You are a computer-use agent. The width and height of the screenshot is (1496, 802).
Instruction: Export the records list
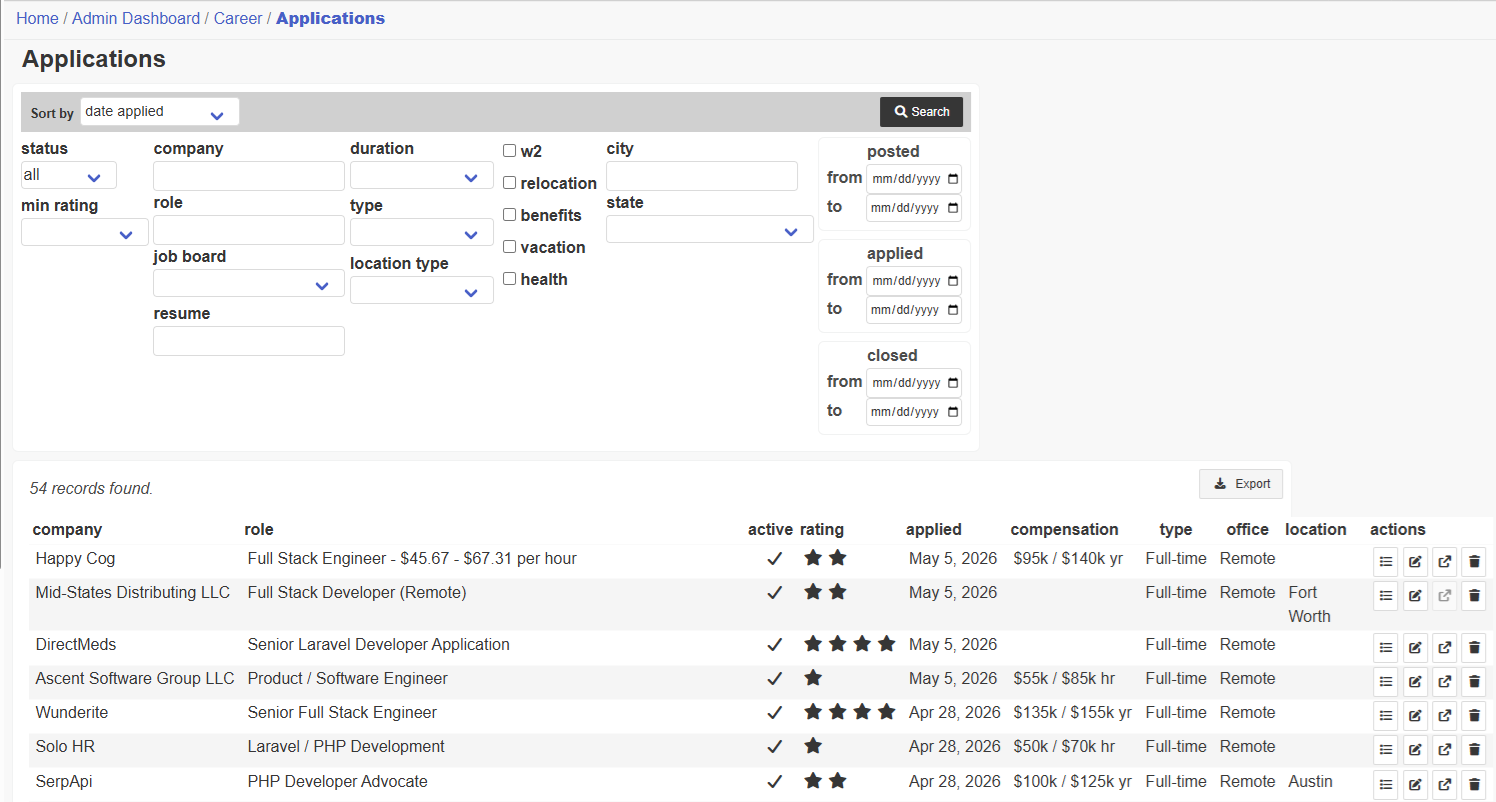point(1241,484)
